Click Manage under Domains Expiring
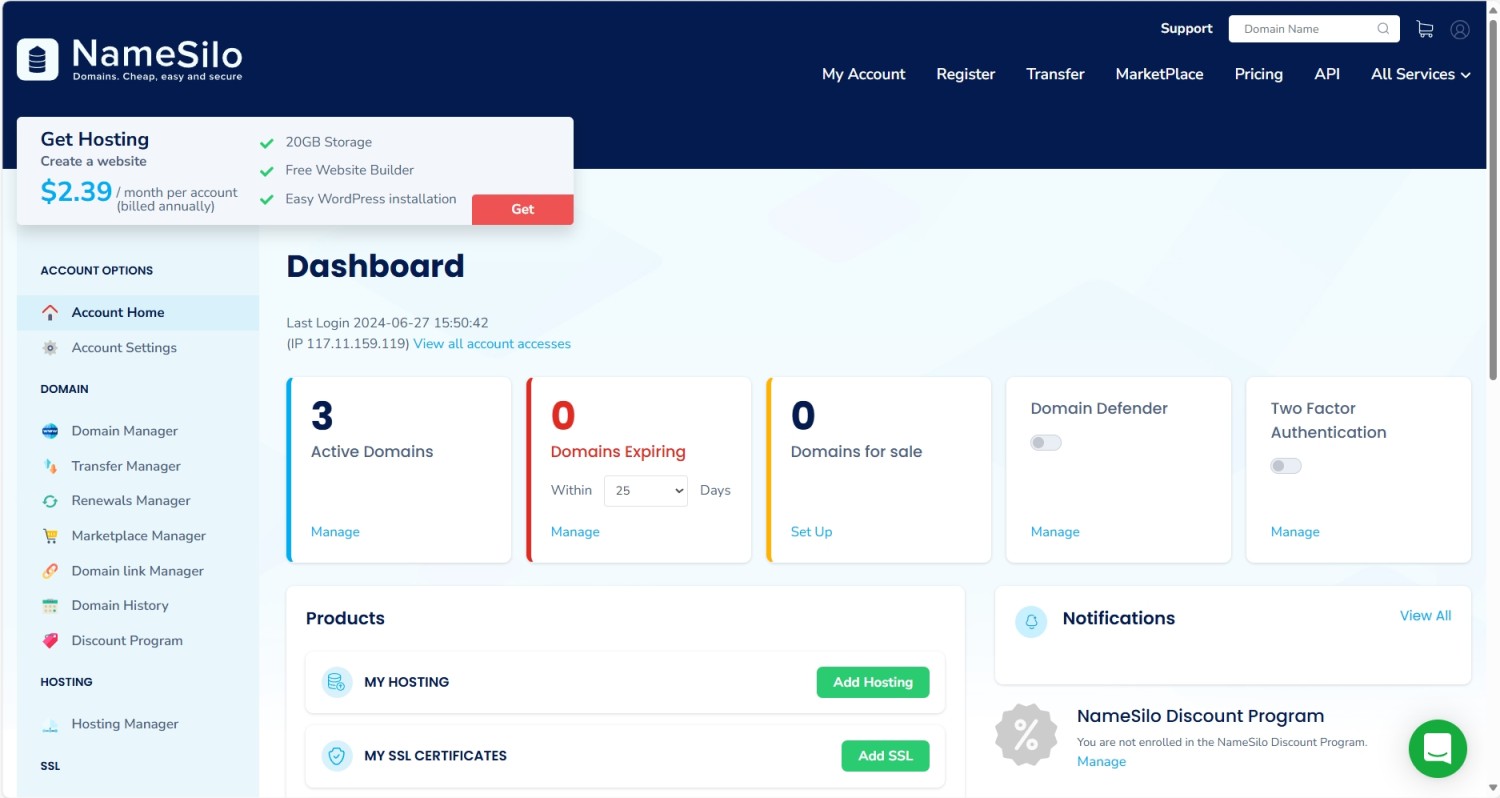 (575, 532)
